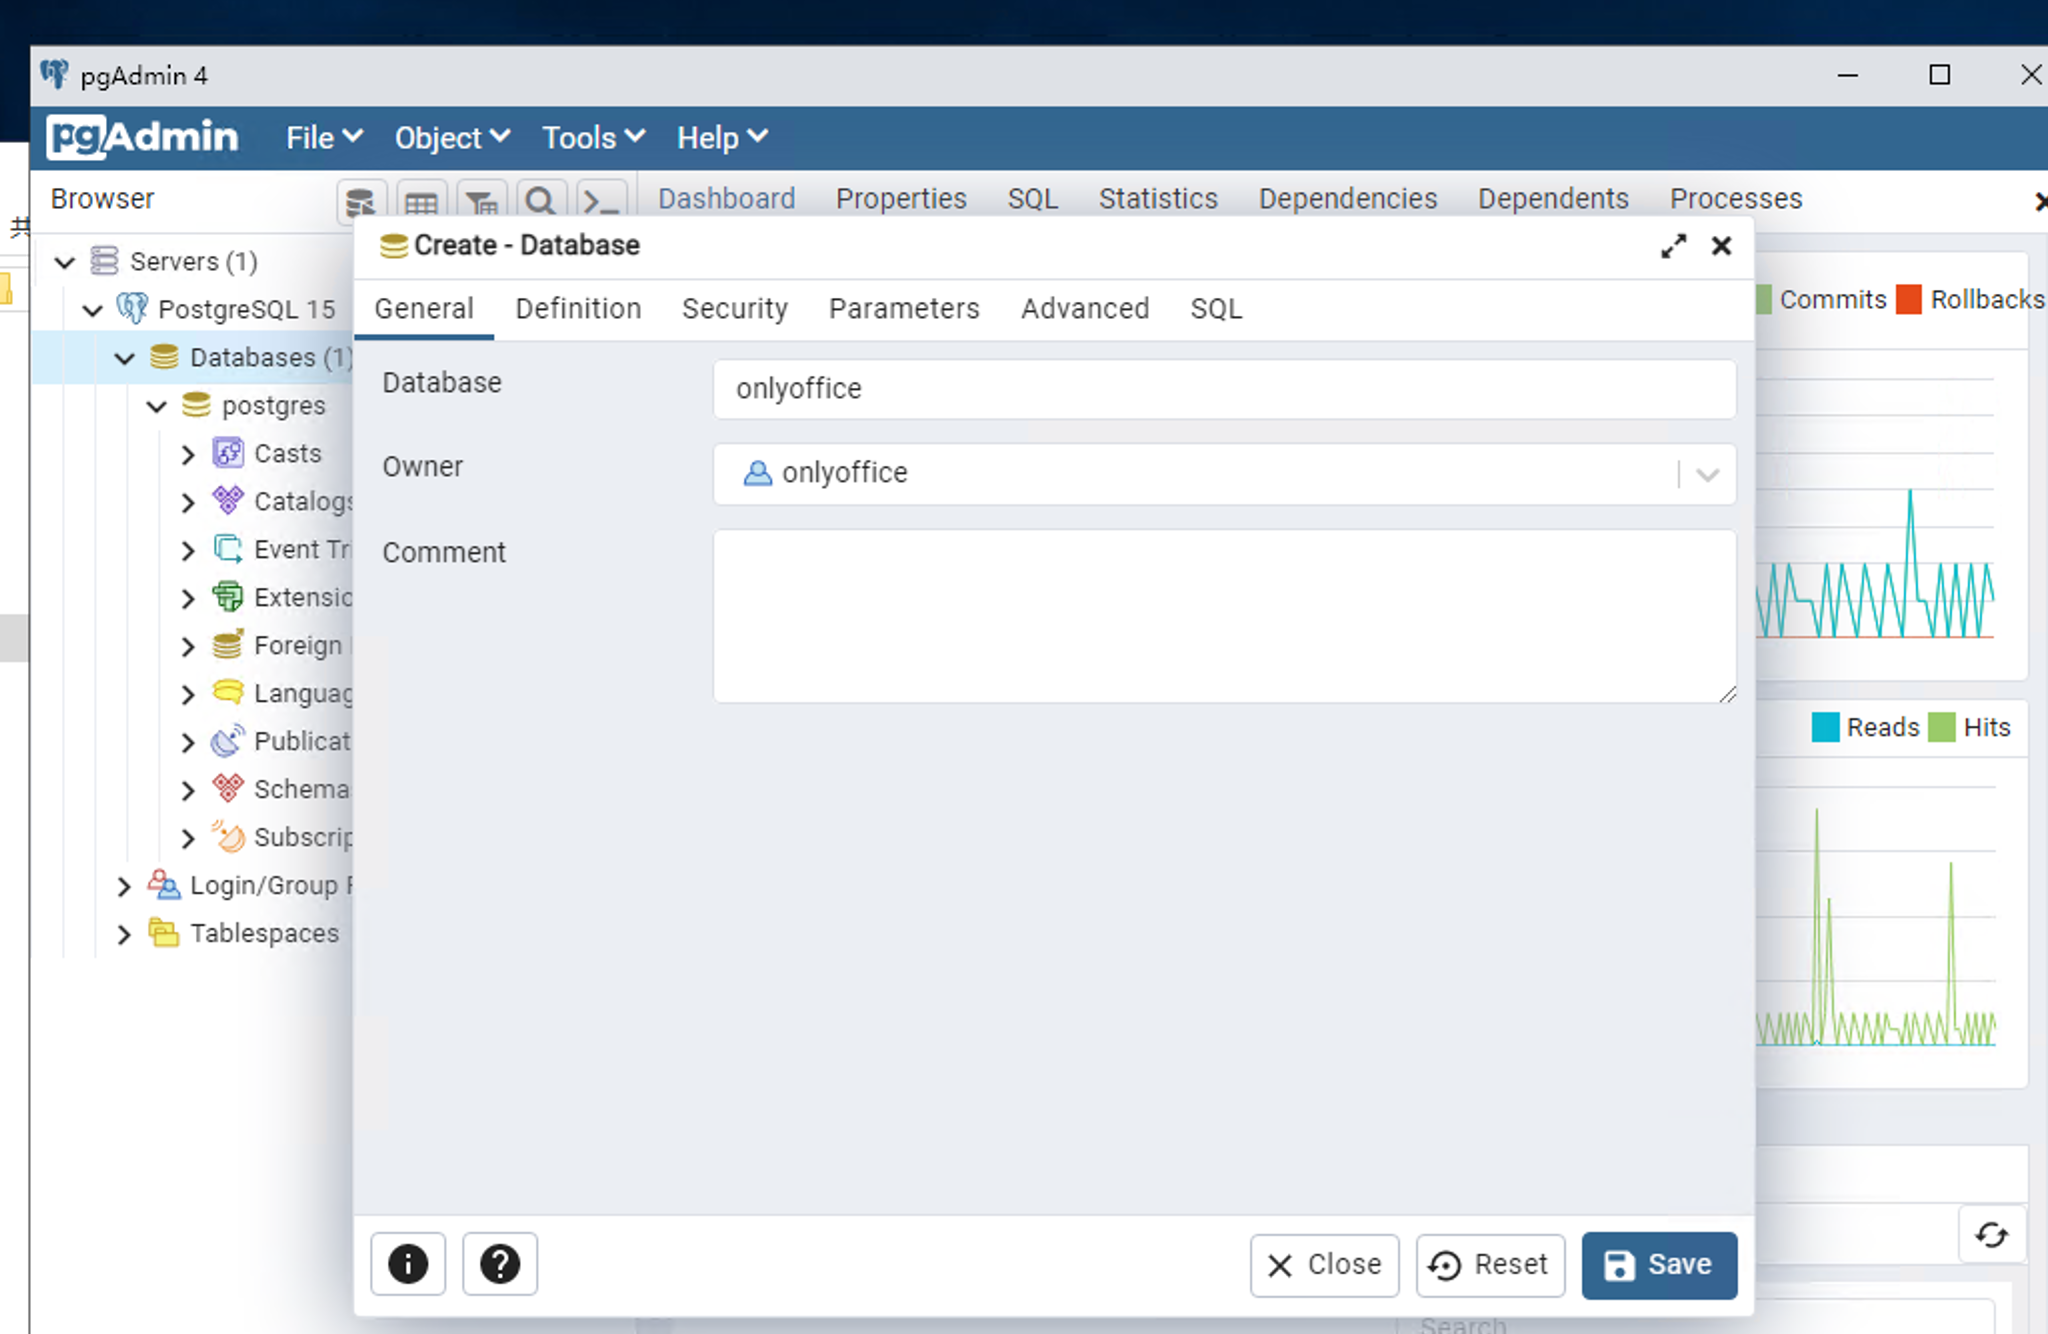Switch to the Advanced tab
This screenshot has height=1334, width=2048.
pyautogui.click(x=1085, y=309)
